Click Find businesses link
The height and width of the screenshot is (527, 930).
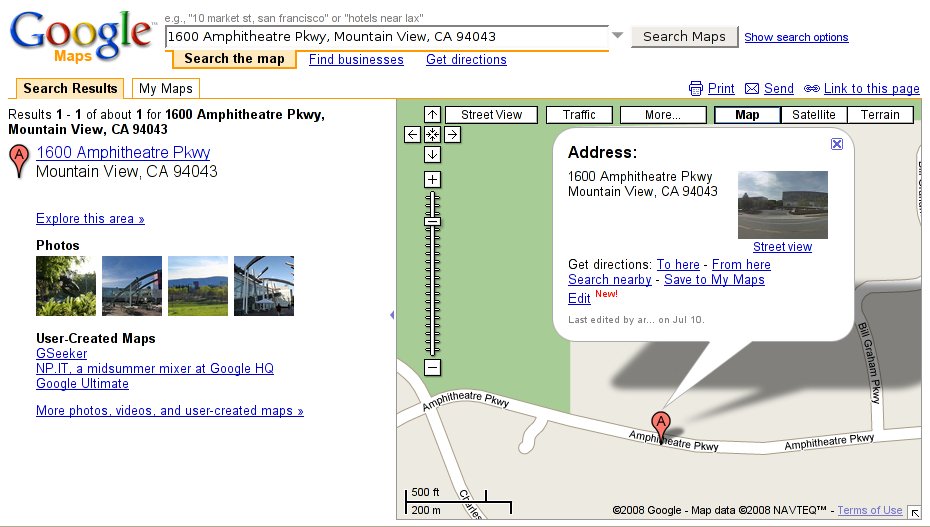coord(356,59)
